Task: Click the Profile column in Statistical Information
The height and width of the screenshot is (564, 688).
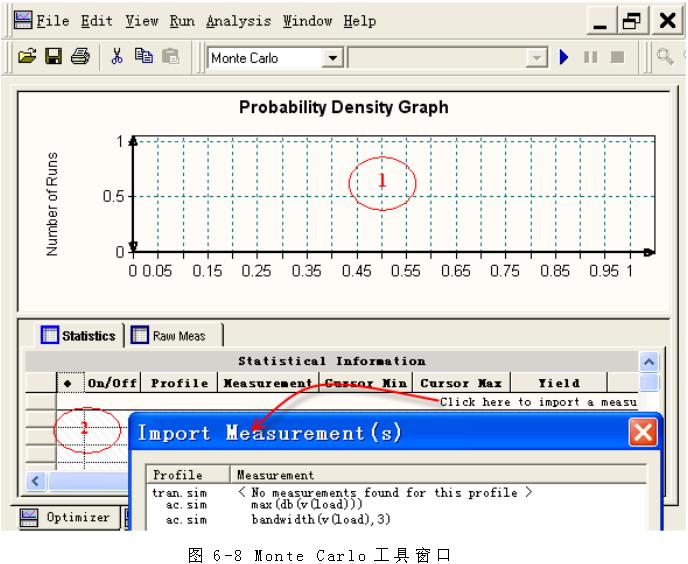Action: [x=179, y=383]
